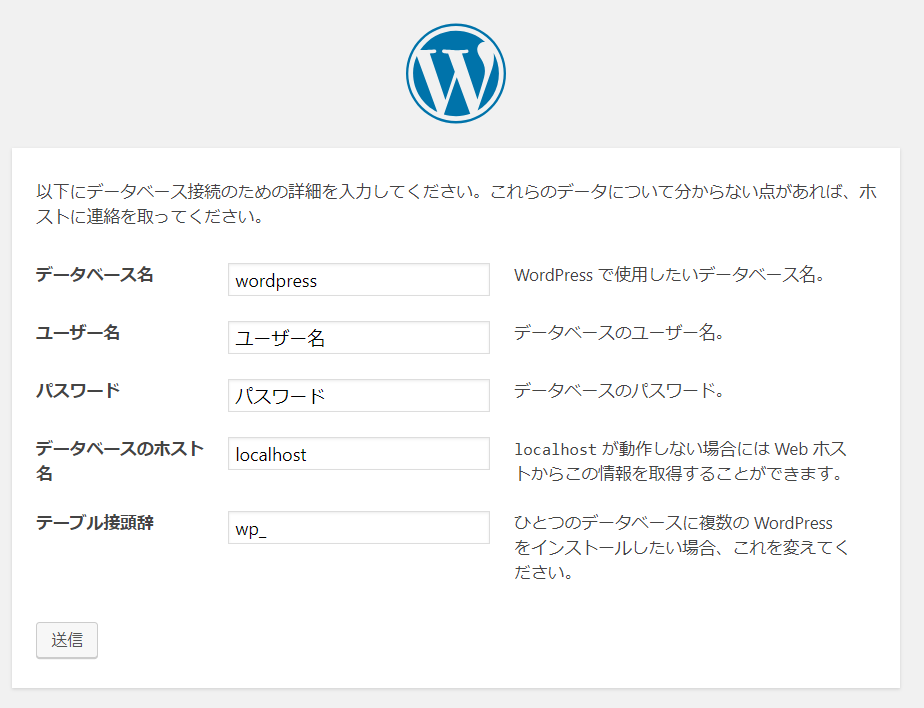The image size is (924, 708).
Task: Select the ユーザー名 input field
Action: (359, 337)
